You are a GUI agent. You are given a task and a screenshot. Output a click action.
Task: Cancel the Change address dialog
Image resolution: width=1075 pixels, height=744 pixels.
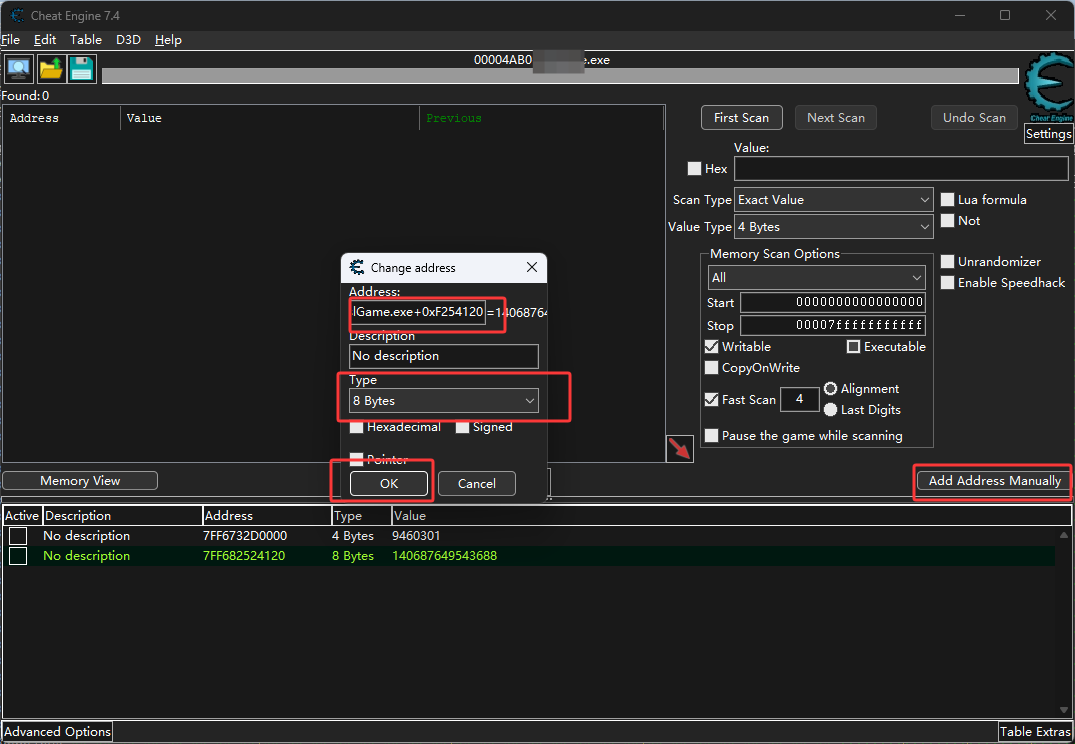pos(476,483)
